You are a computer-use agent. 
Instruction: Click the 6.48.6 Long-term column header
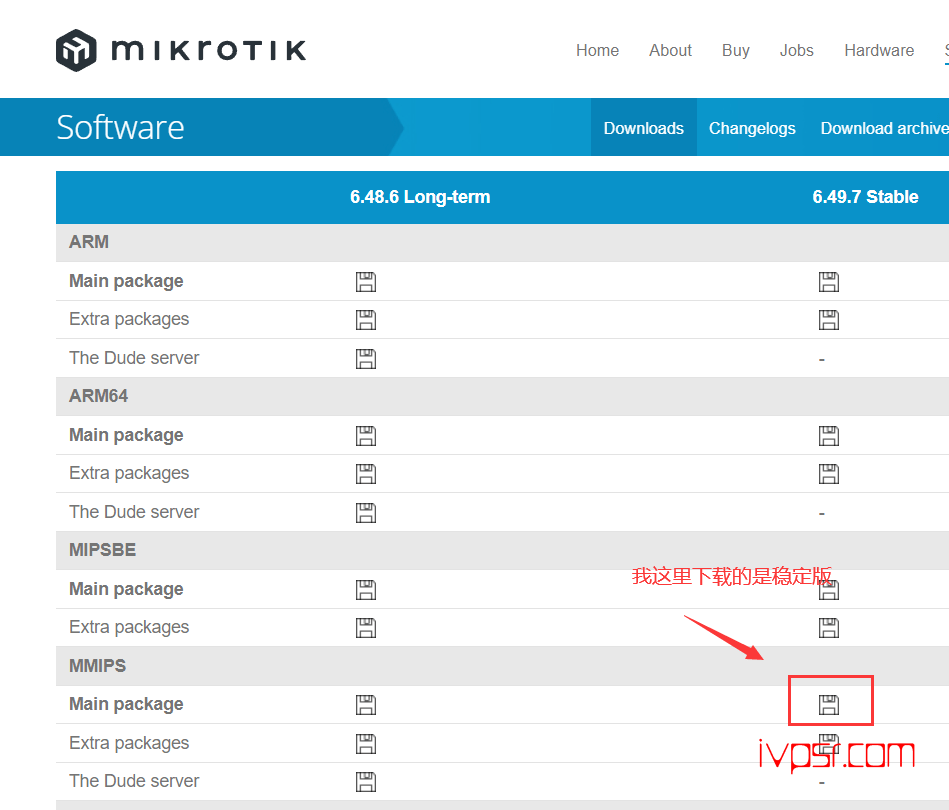420,197
